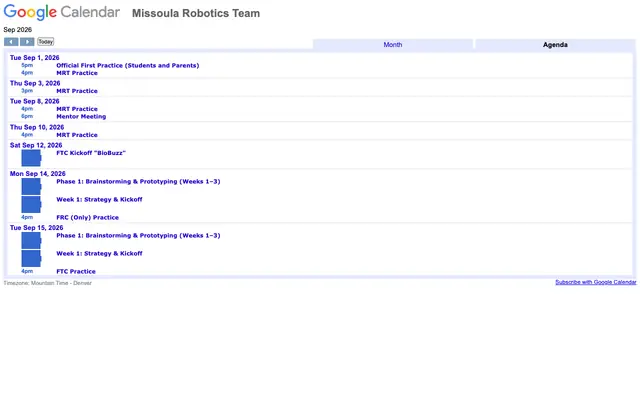The height and width of the screenshot is (400, 640).
Task: Click the Timezone: Mountain Time - Denver text
Action: [x=48, y=283]
